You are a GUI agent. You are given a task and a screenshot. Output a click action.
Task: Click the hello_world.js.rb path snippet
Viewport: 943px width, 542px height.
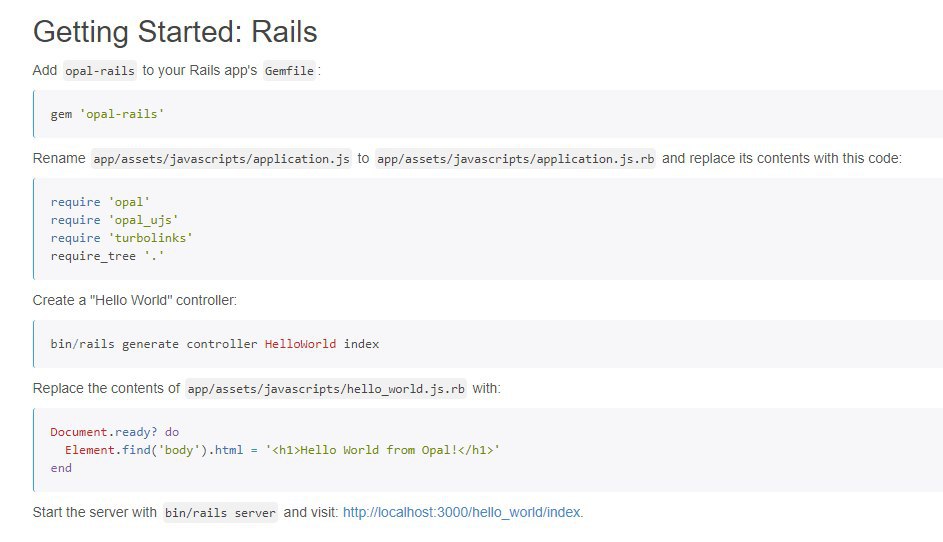pyautogui.click(x=326, y=389)
